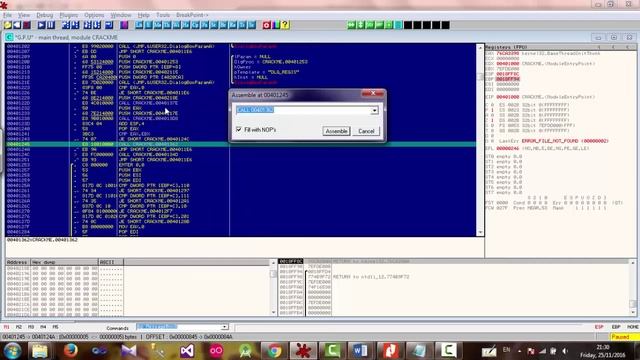The height and width of the screenshot is (360, 640).
Task: Open Microsoft Word from the taskbar
Action: (x=360, y=351)
